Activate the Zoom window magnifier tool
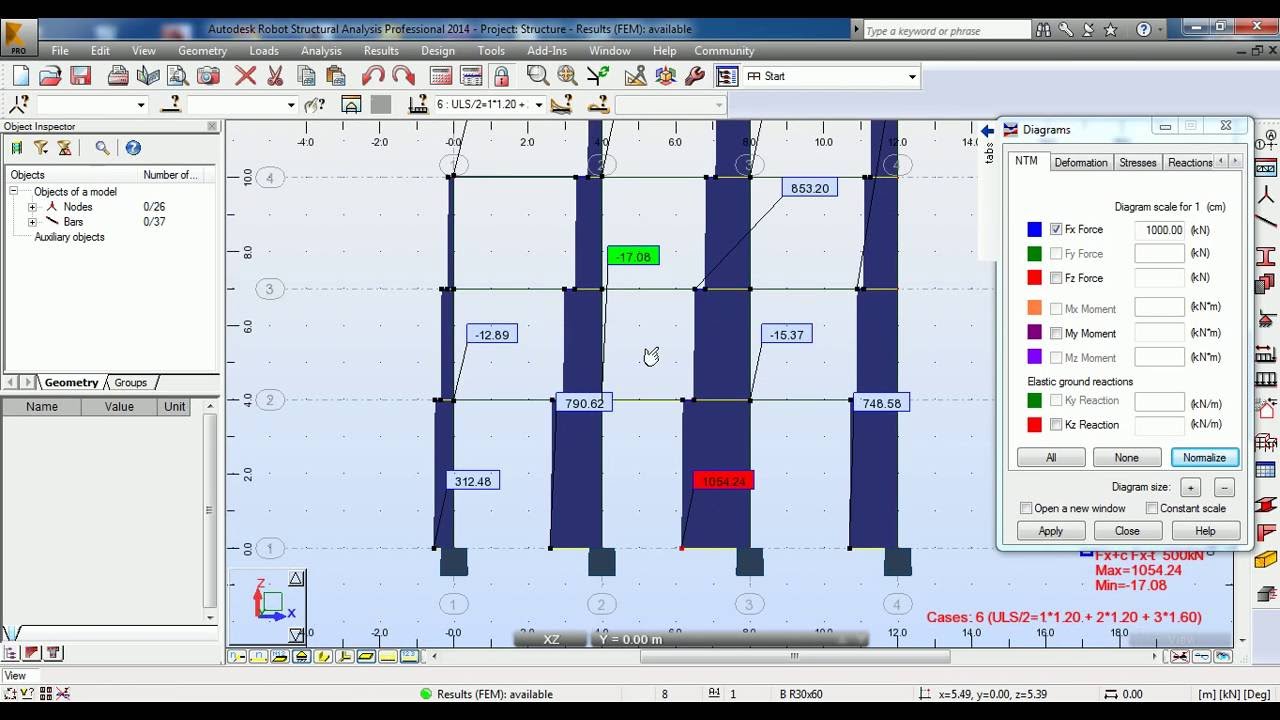This screenshot has width=1280, height=720. click(537, 76)
